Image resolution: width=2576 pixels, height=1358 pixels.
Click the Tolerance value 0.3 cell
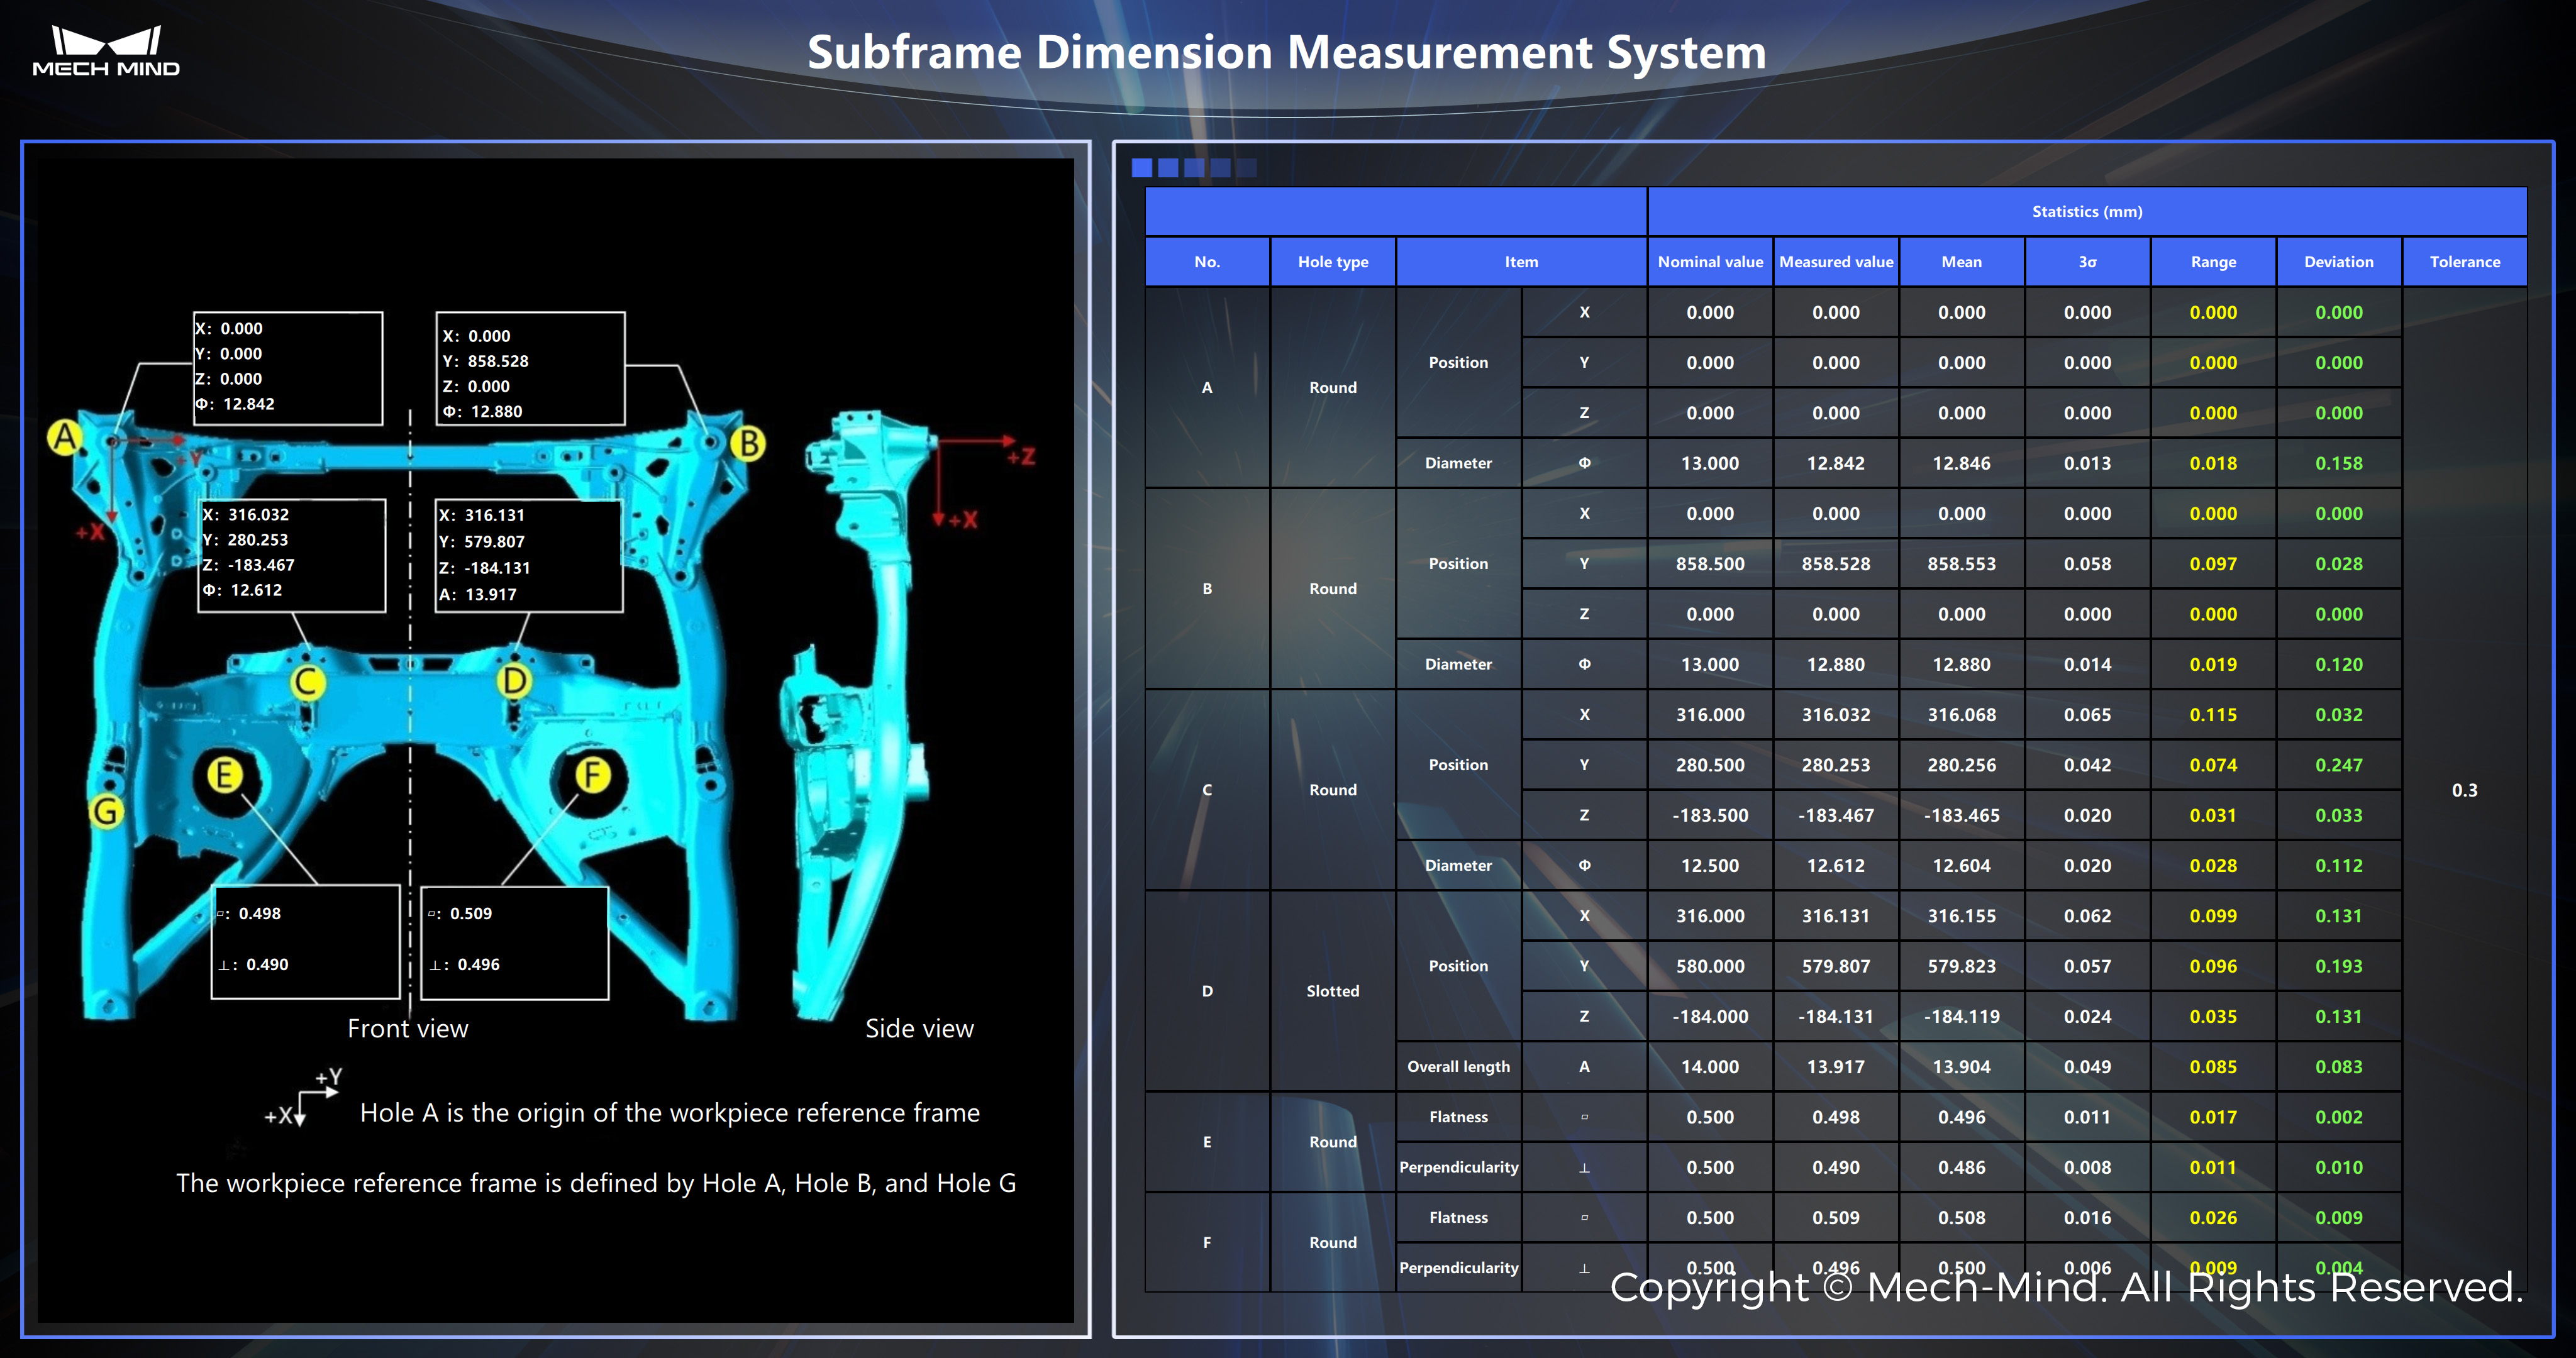(x=2464, y=790)
